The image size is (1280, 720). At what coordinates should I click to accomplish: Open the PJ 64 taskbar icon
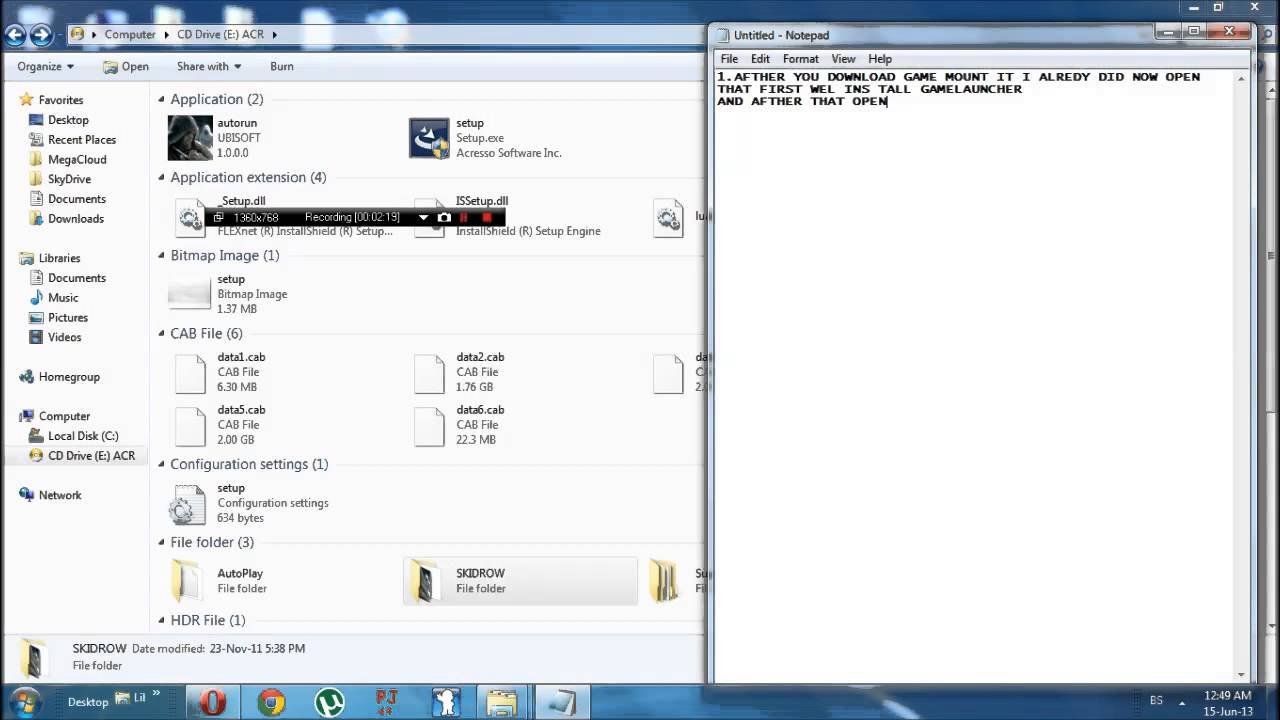coord(386,702)
